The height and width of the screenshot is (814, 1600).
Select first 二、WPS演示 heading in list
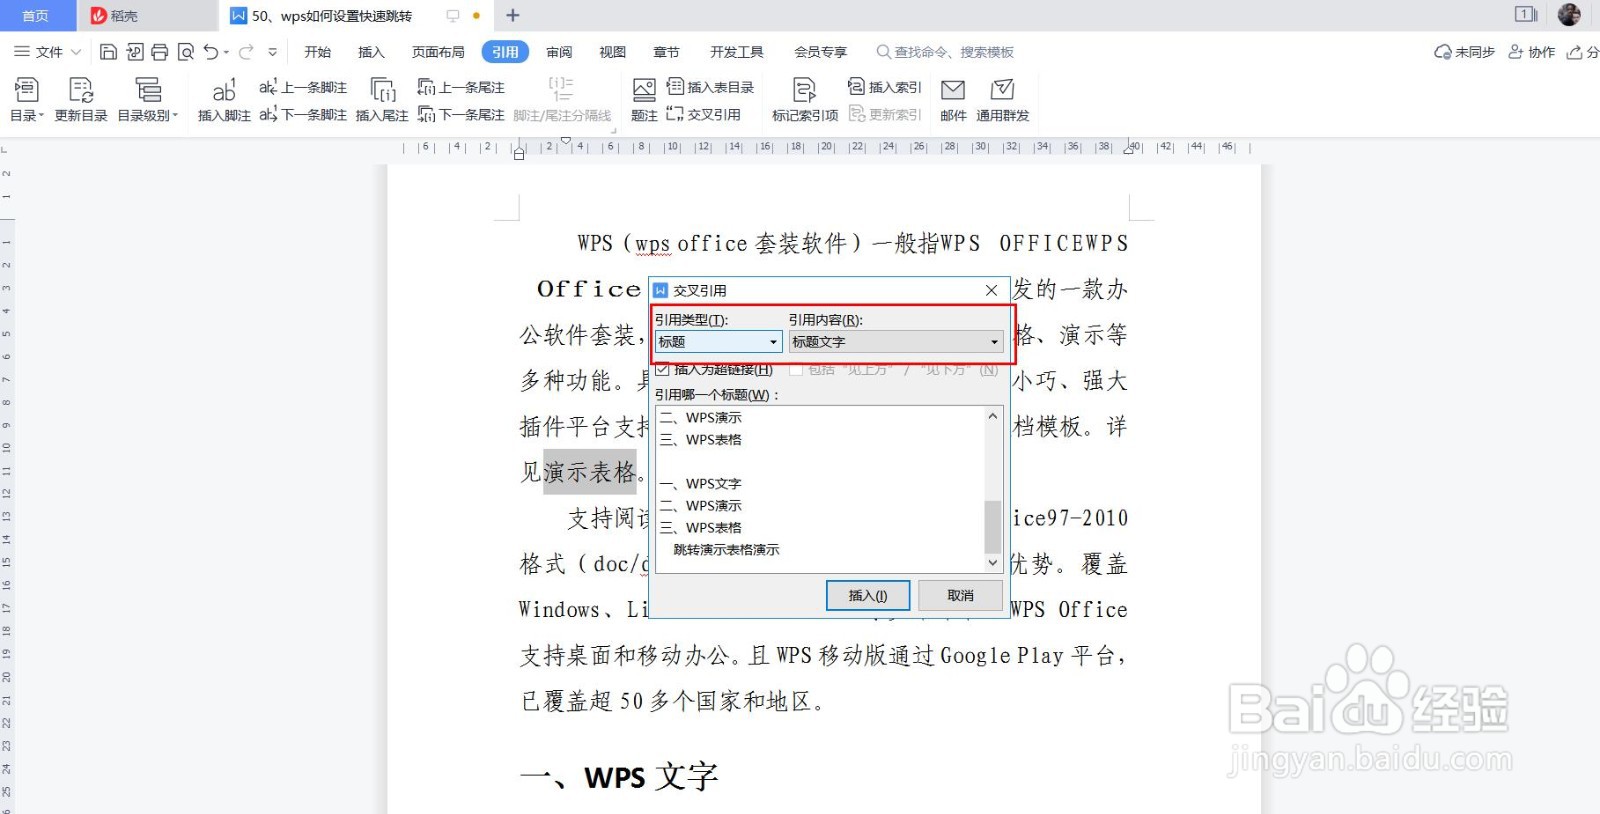(700, 418)
